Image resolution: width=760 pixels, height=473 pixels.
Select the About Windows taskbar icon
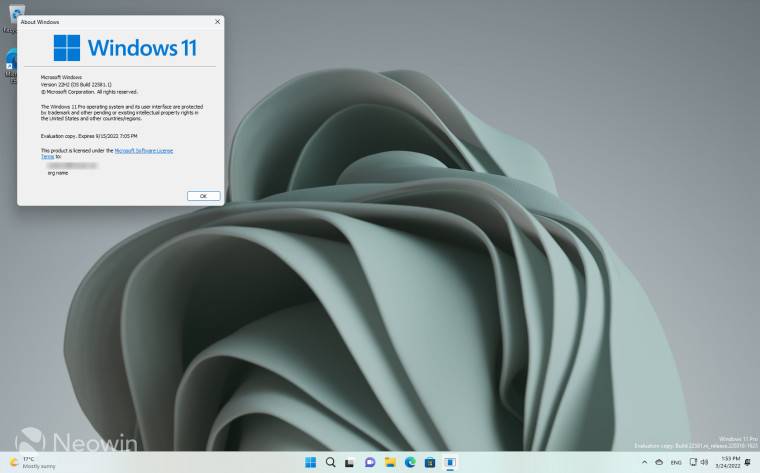click(450, 462)
